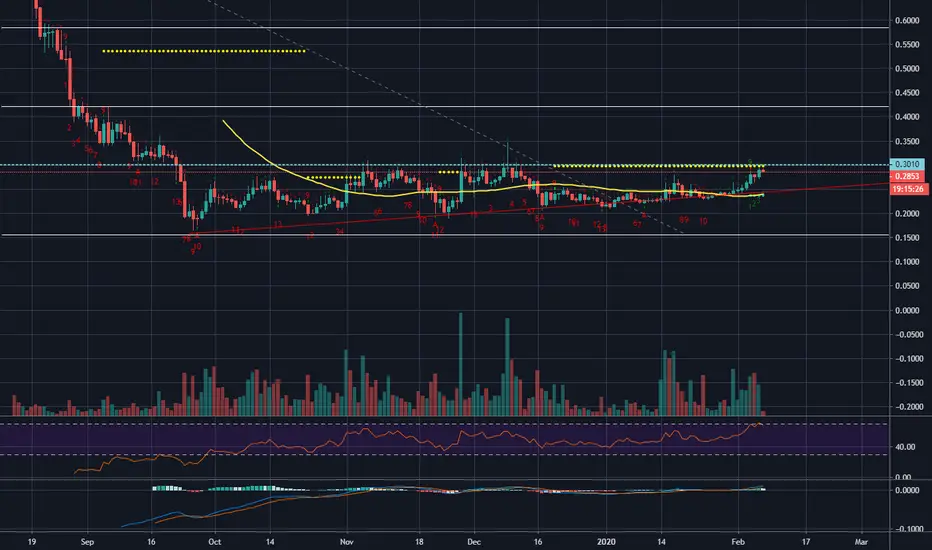Select the top white horizontal line near 0.5850

pos(446,27)
